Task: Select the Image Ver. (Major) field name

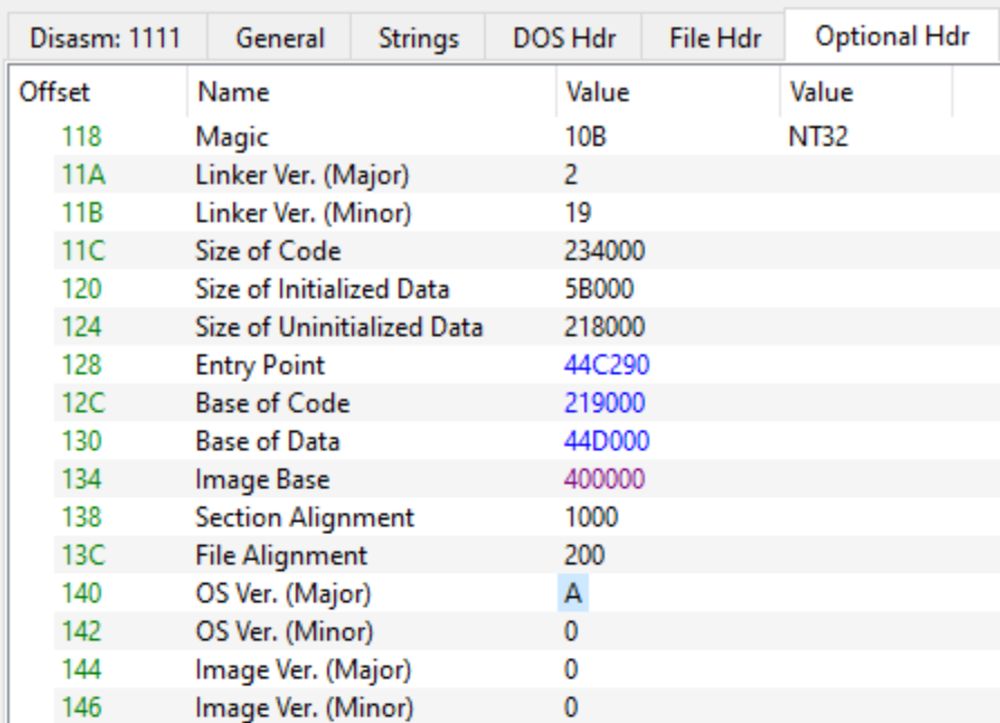Action: (304, 670)
